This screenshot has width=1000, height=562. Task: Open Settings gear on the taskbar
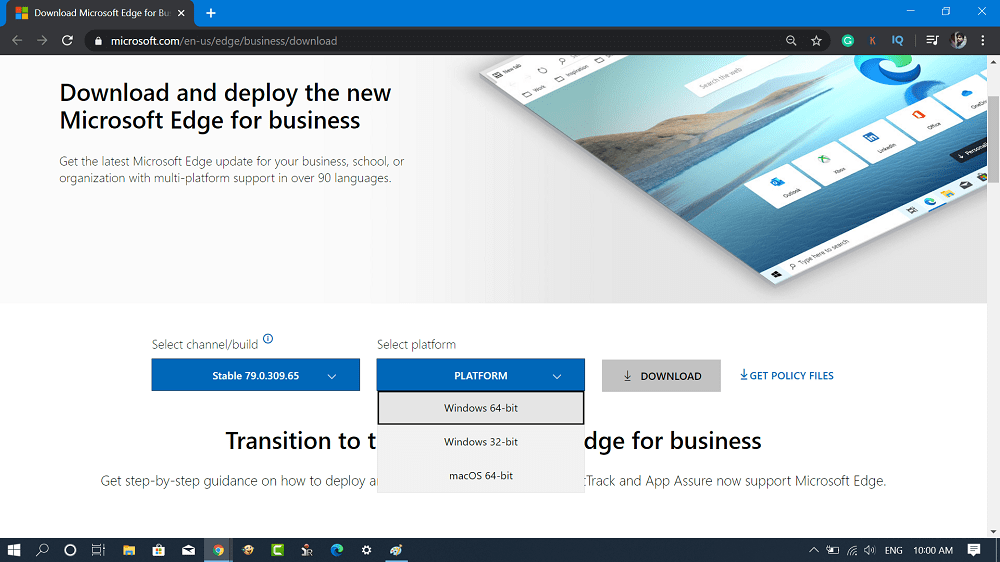point(366,550)
